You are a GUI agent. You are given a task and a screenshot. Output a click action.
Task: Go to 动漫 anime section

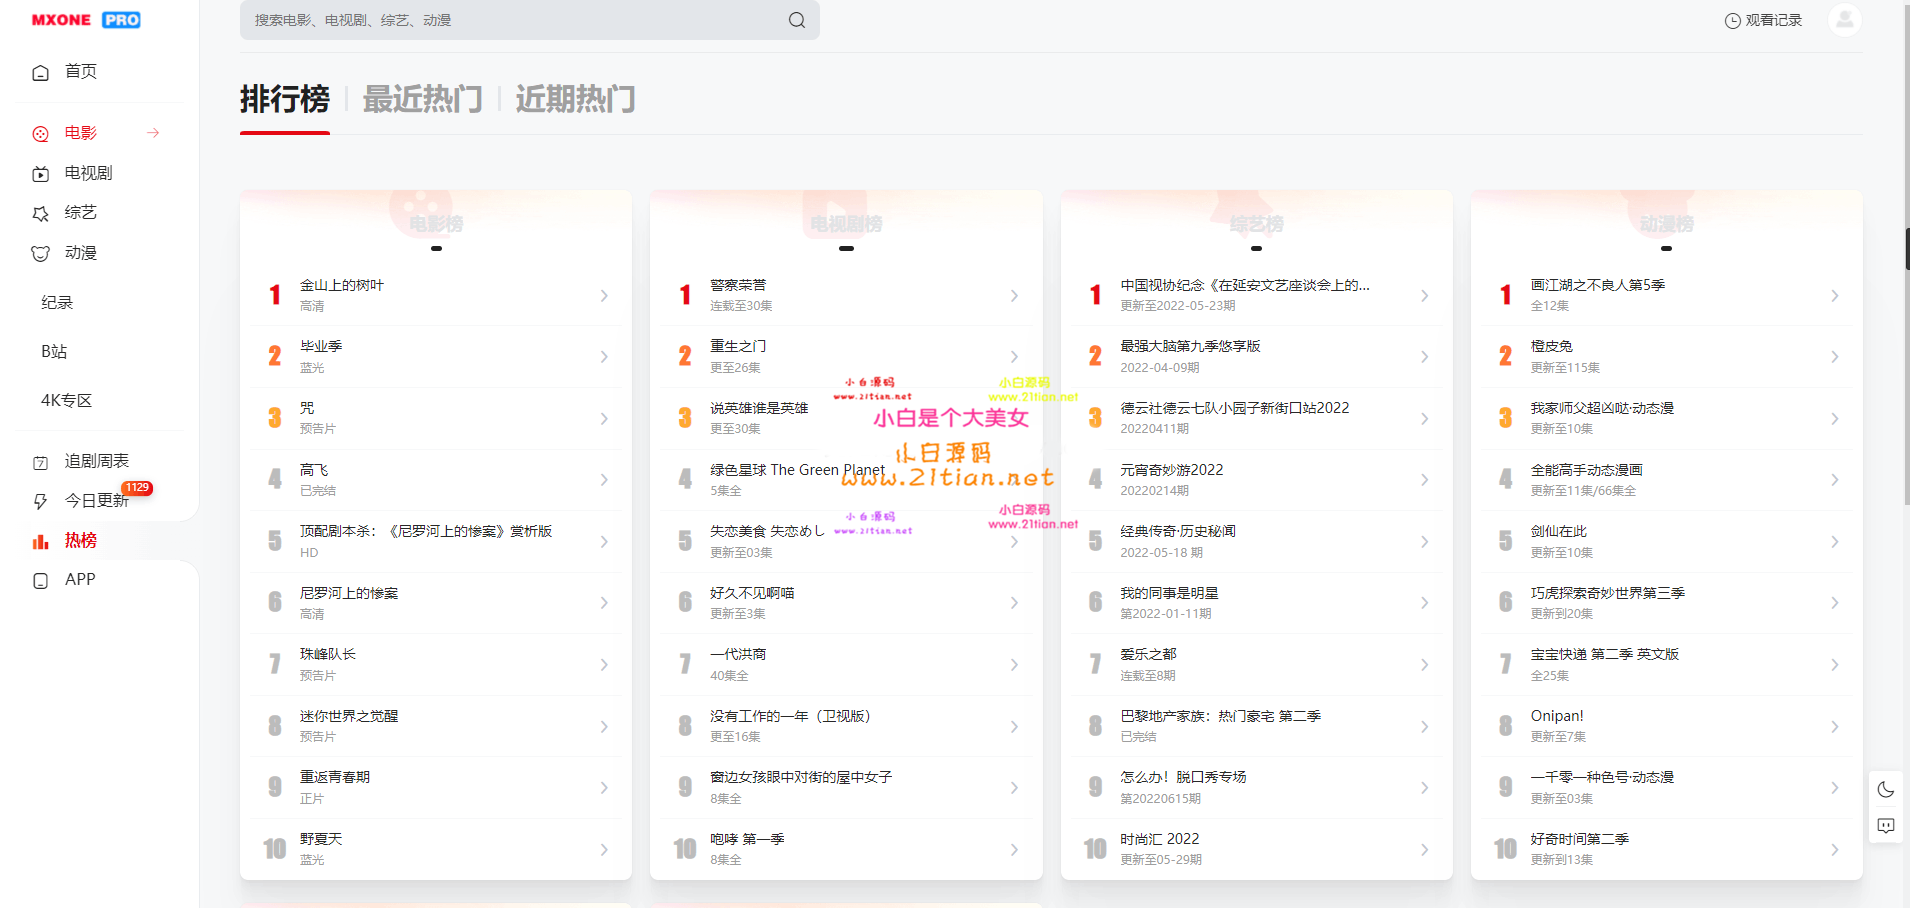click(x=80, y=253)
